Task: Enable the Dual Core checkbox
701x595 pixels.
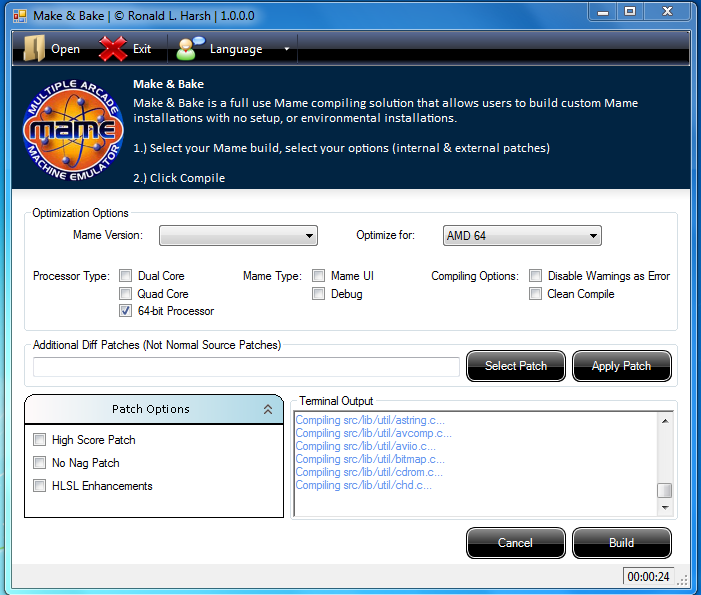Action: coord(126,275)
